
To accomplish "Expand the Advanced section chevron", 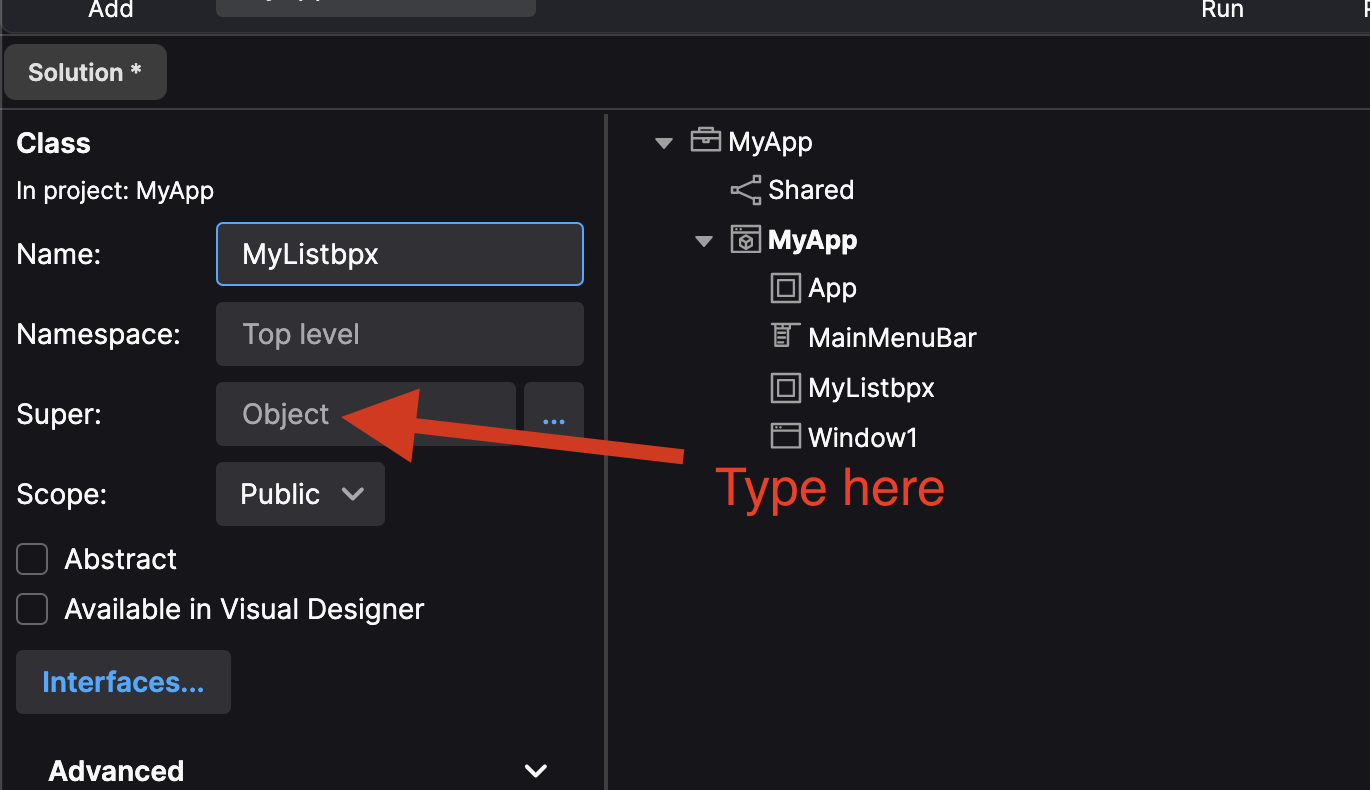I will pos(536,771).
